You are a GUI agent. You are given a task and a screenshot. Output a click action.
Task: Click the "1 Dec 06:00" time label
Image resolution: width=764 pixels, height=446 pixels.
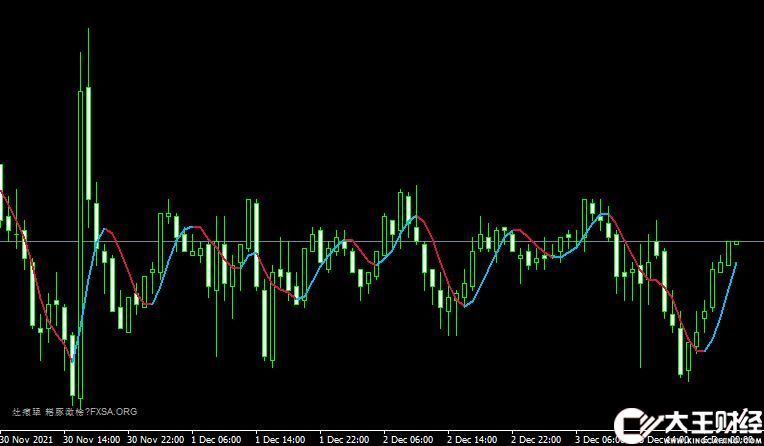click(216, 439)
